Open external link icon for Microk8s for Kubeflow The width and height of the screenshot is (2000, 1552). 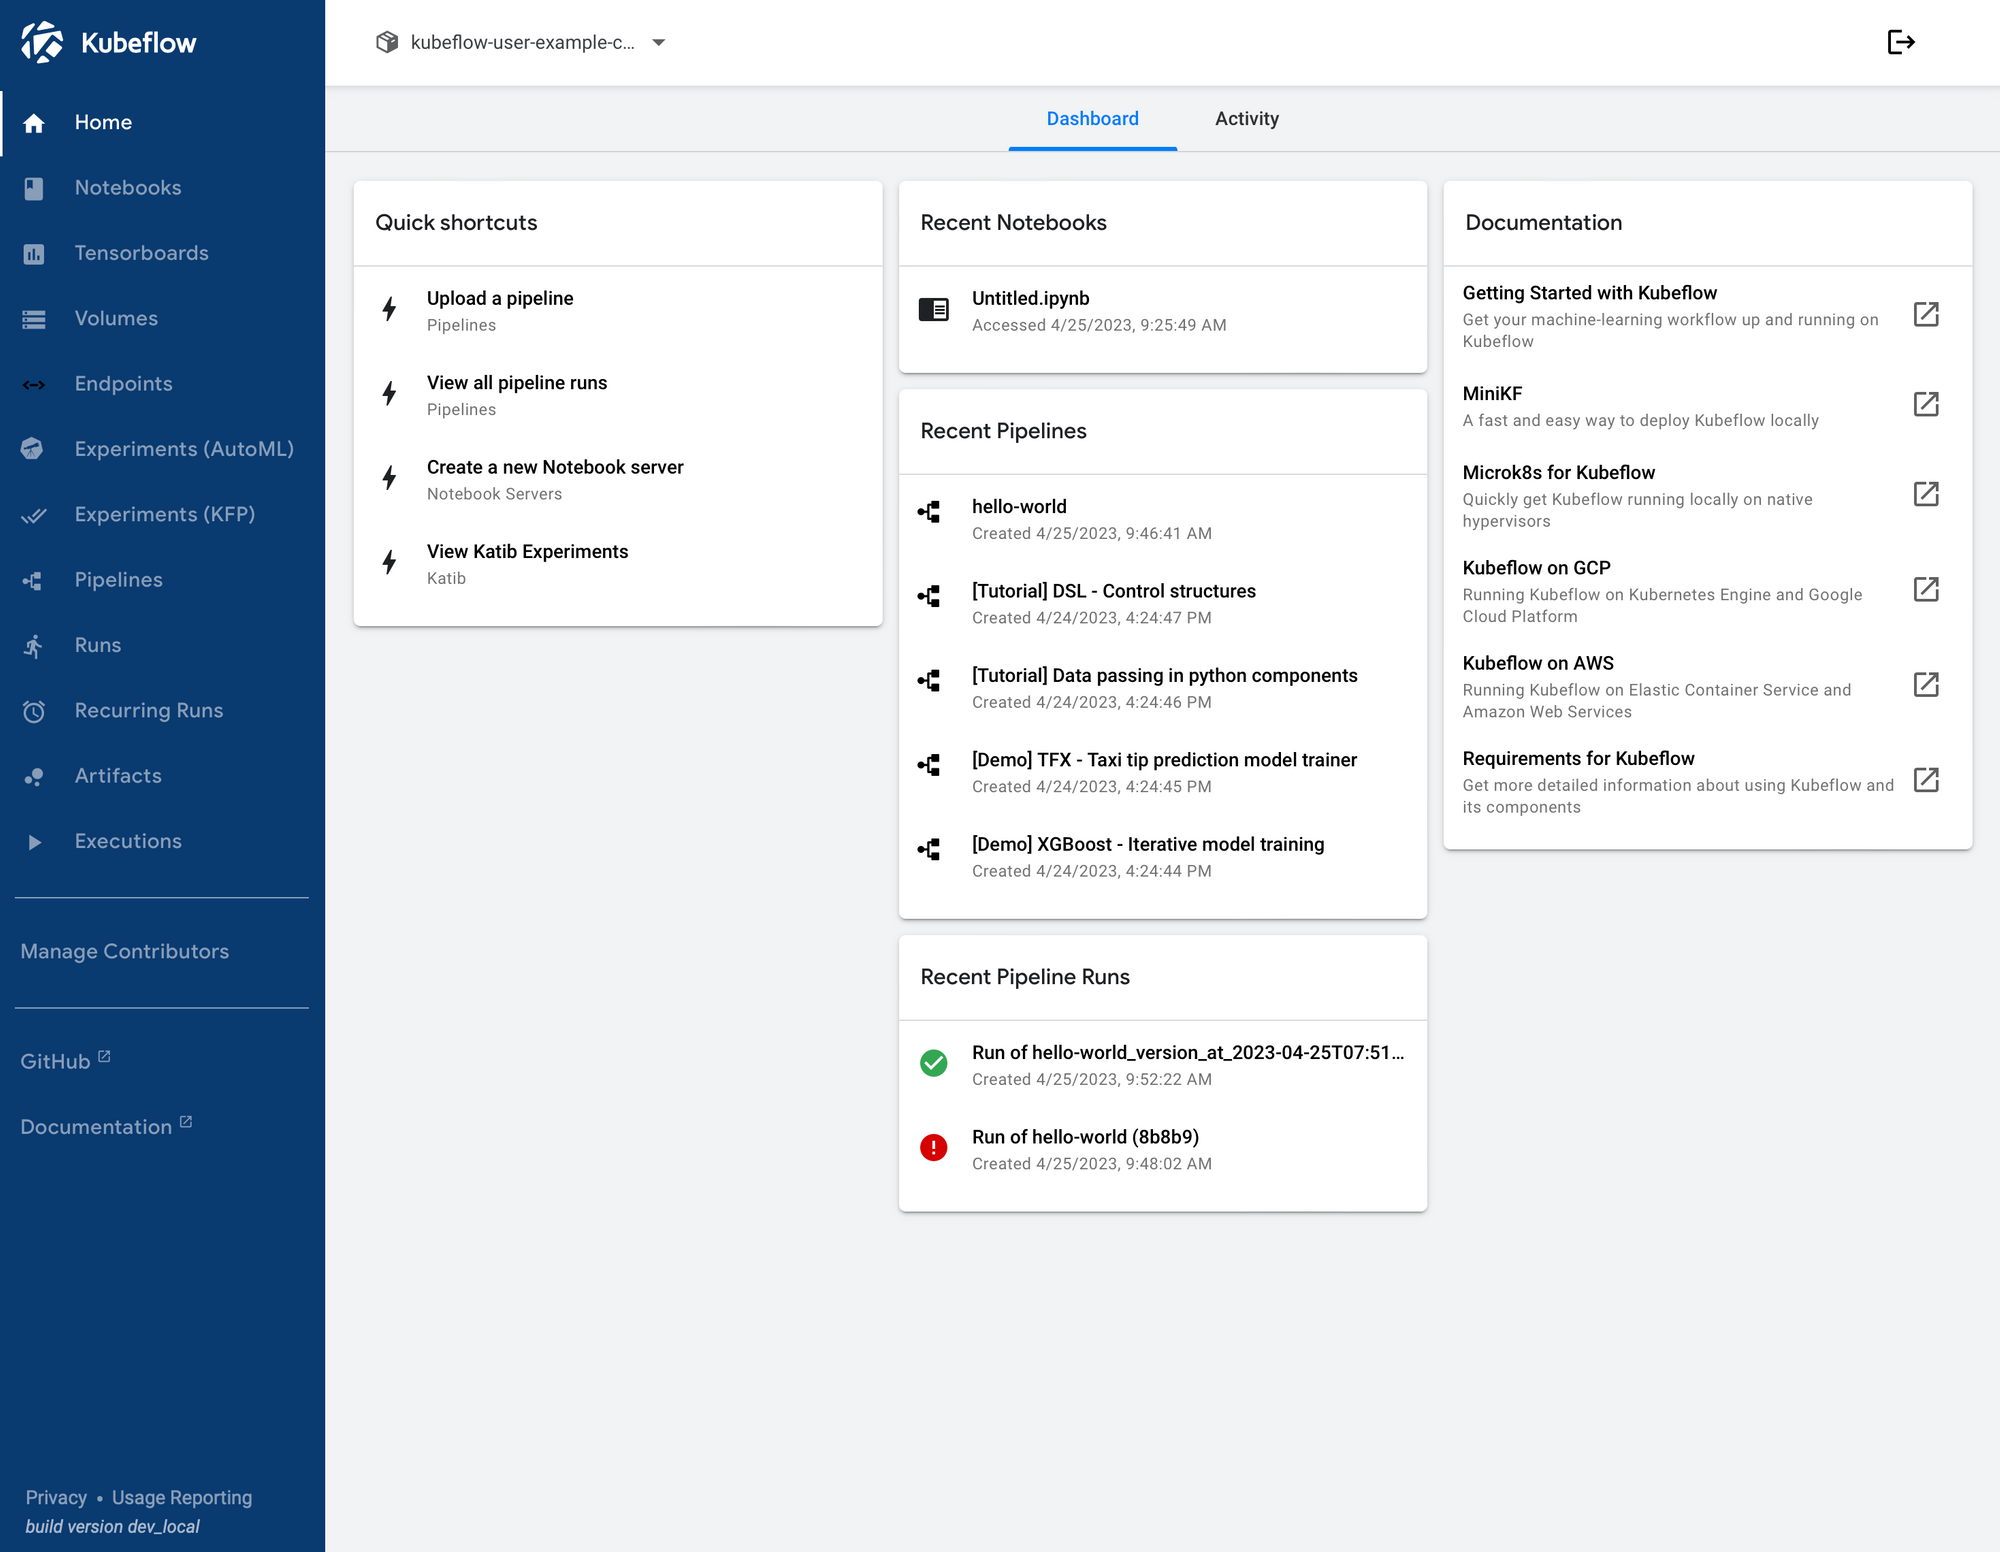pos(1926,494)
